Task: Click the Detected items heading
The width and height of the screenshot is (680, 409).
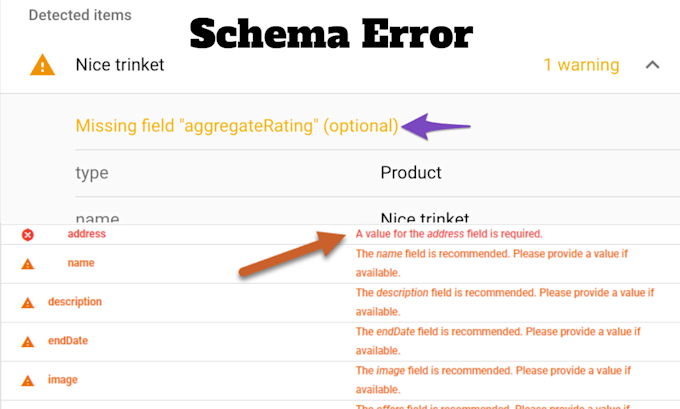Action: 80,16
